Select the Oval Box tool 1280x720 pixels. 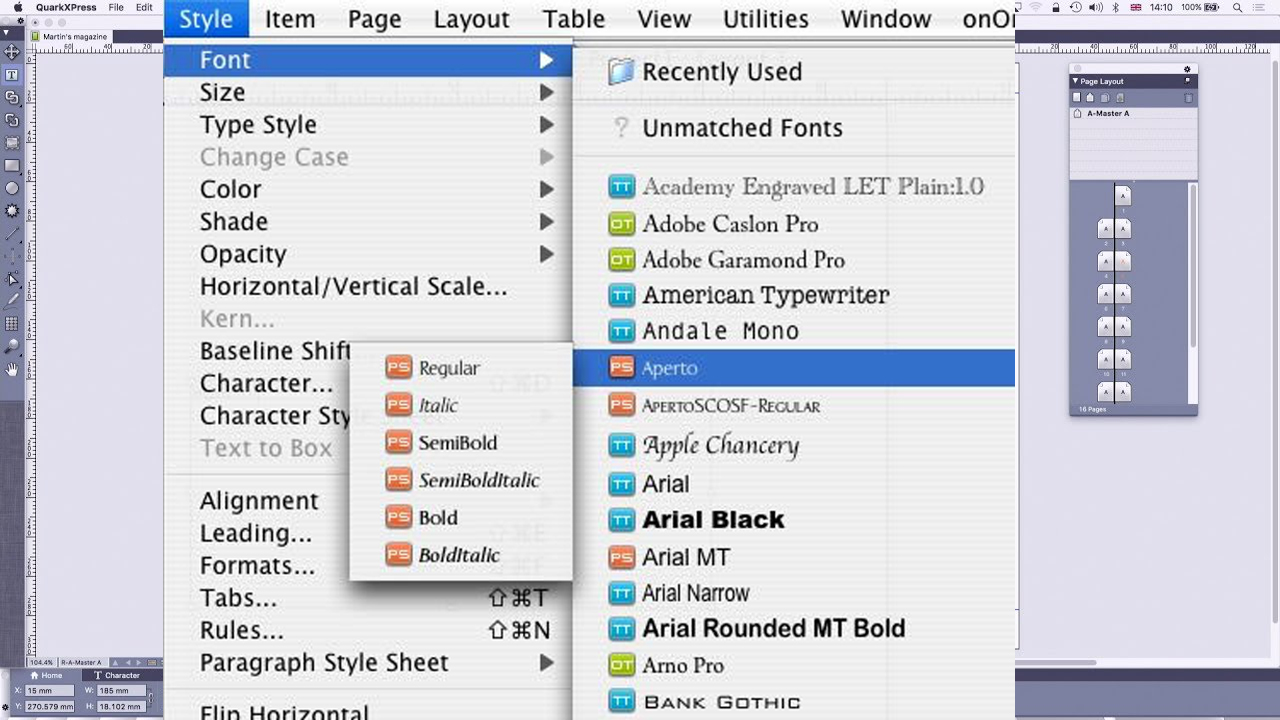point(12,188)
